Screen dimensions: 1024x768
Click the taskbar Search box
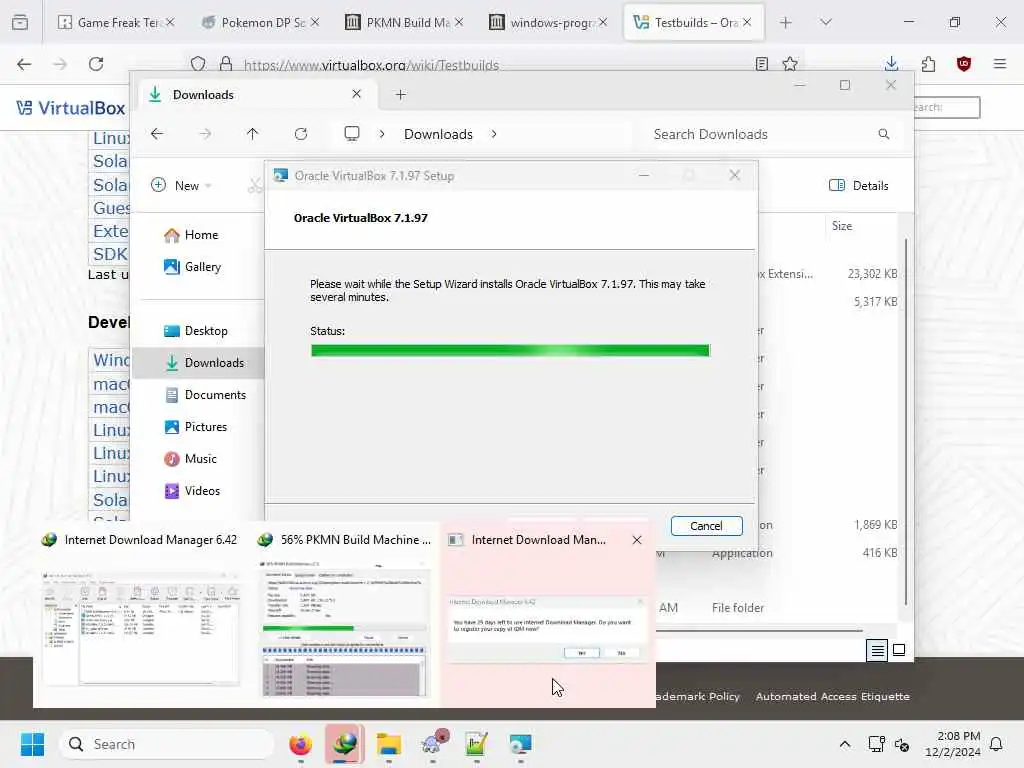(166, 744)
